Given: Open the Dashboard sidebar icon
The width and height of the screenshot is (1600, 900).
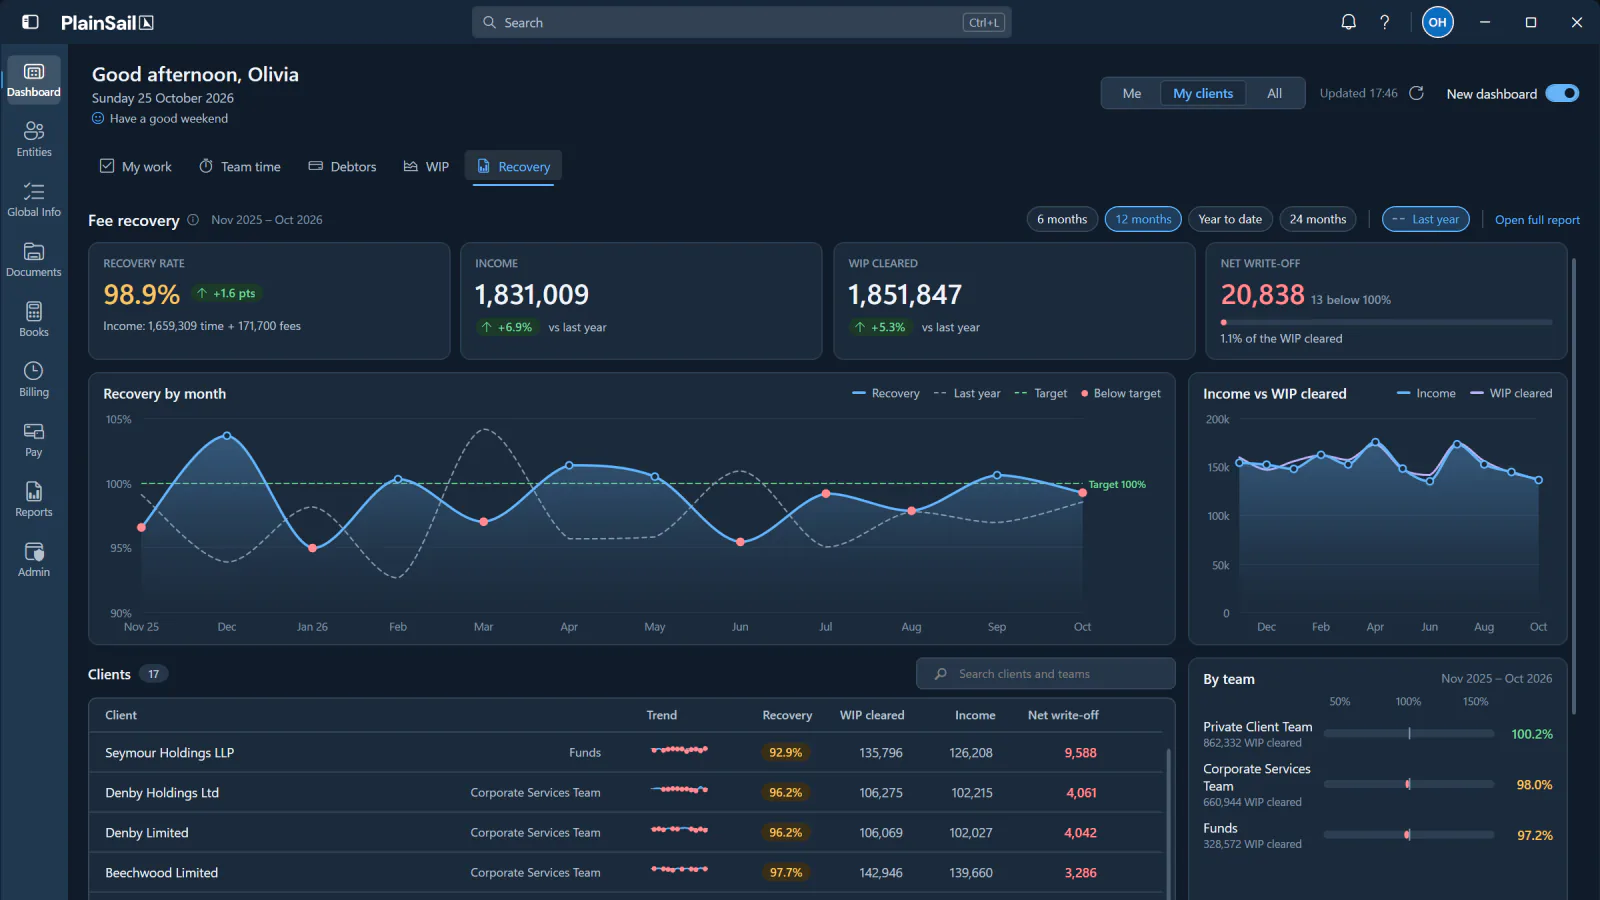Looking at the screenshot, I should click(x=34, y=79).
